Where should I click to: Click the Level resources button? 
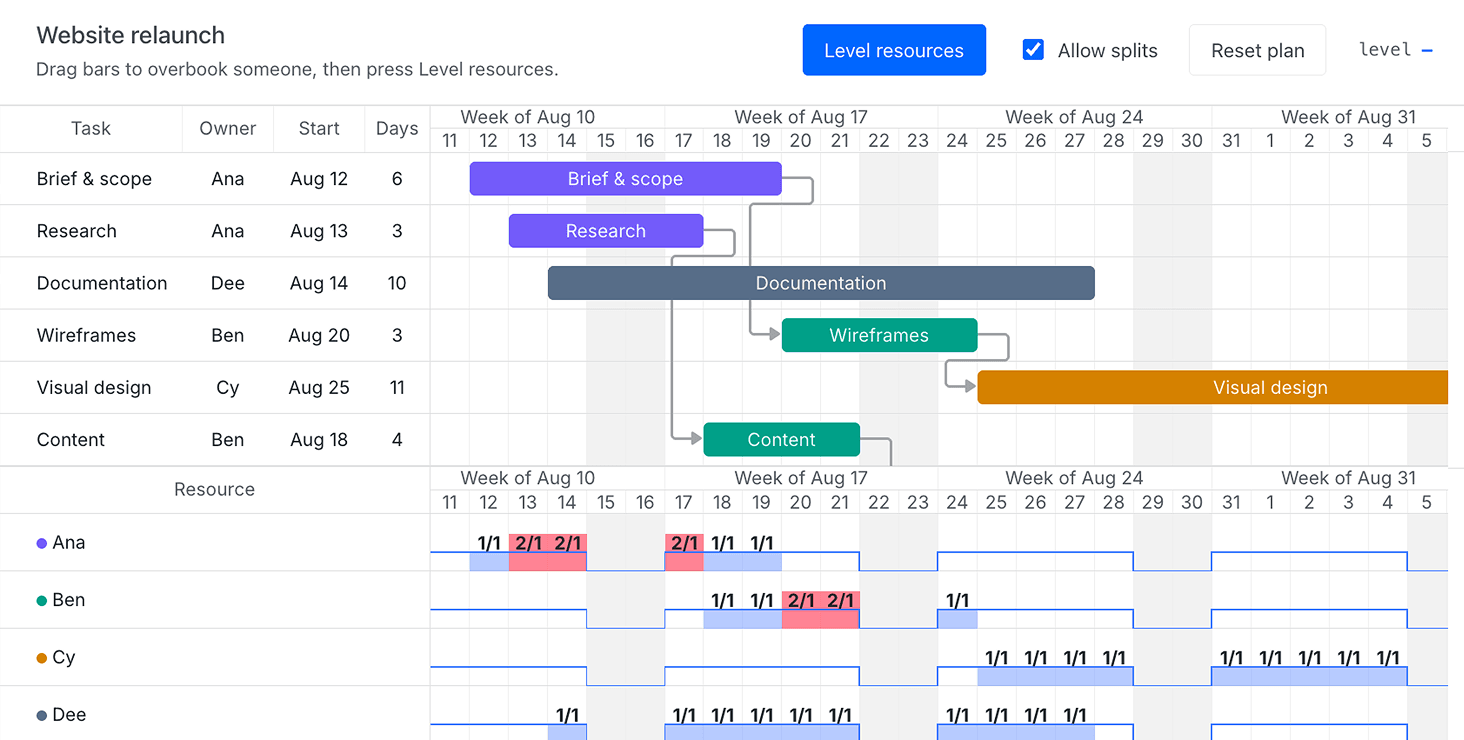pos(894,50)
